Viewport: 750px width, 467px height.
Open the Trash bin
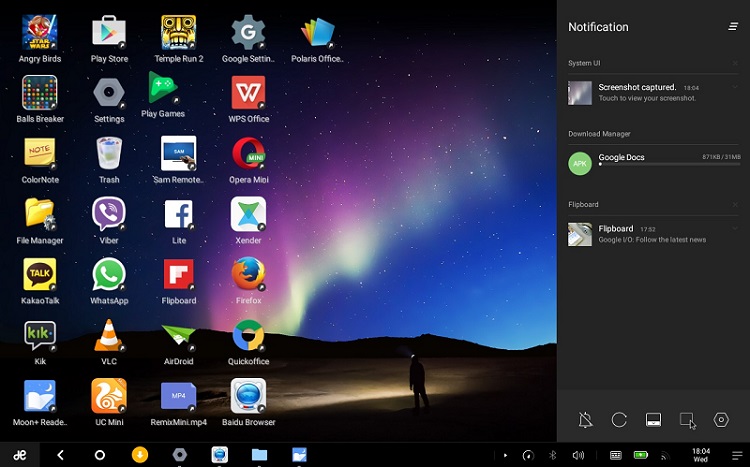point(109,153)
